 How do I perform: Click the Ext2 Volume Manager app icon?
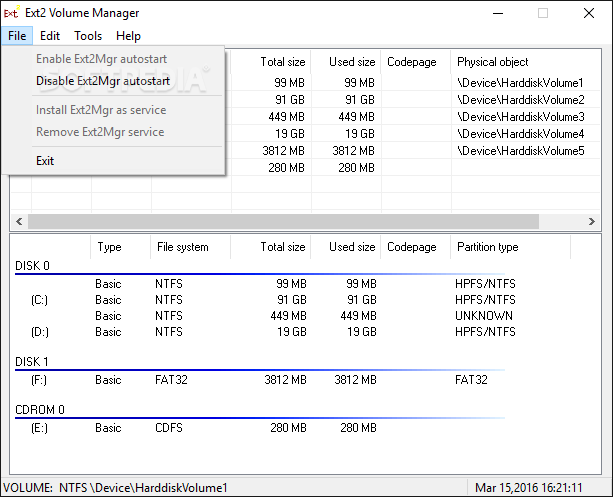(x=11, y=13)
